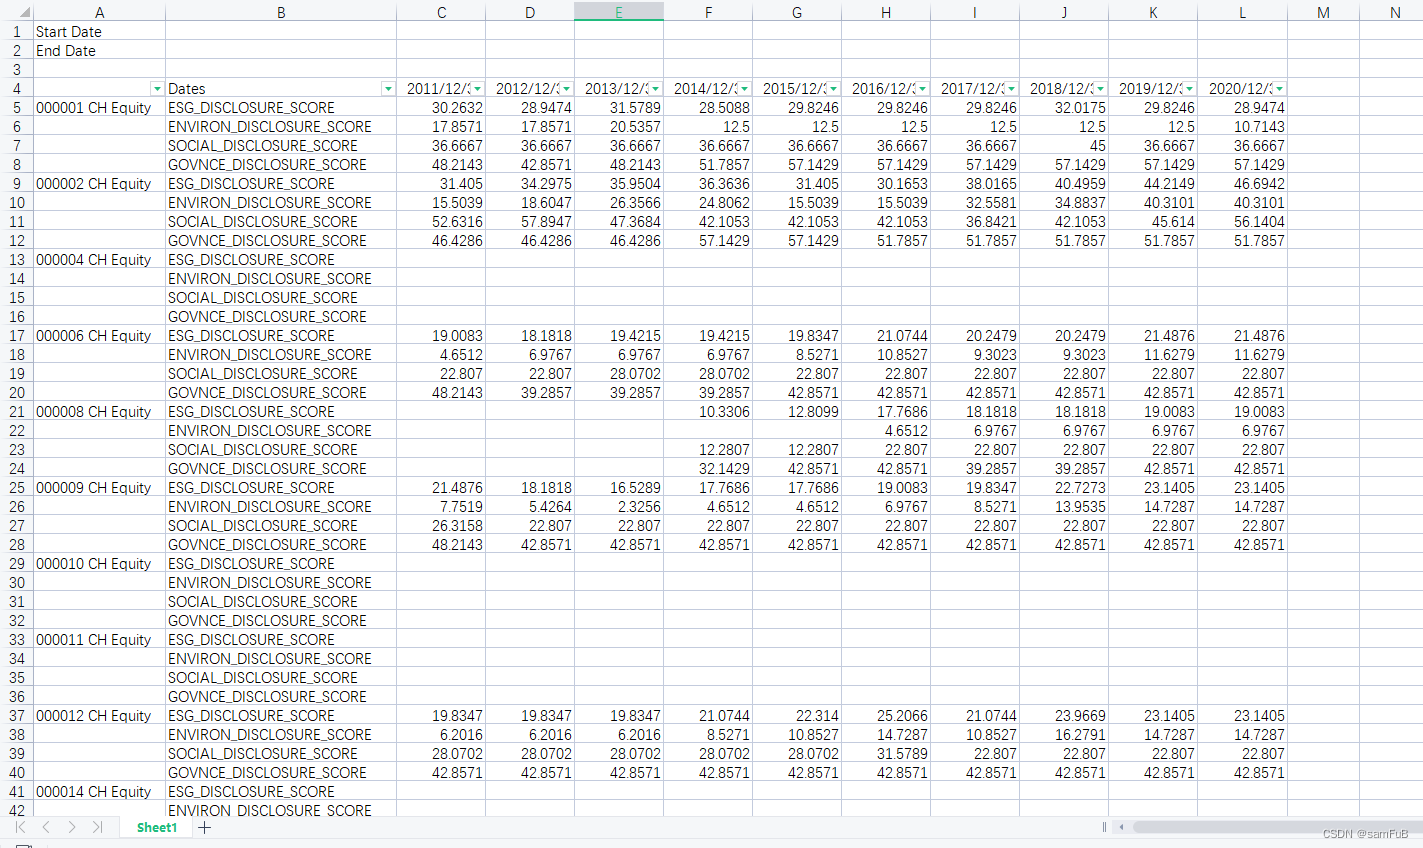Go to first sheet navigation arrow
This screenshot has height=848, width=1423.
[20, 827]
